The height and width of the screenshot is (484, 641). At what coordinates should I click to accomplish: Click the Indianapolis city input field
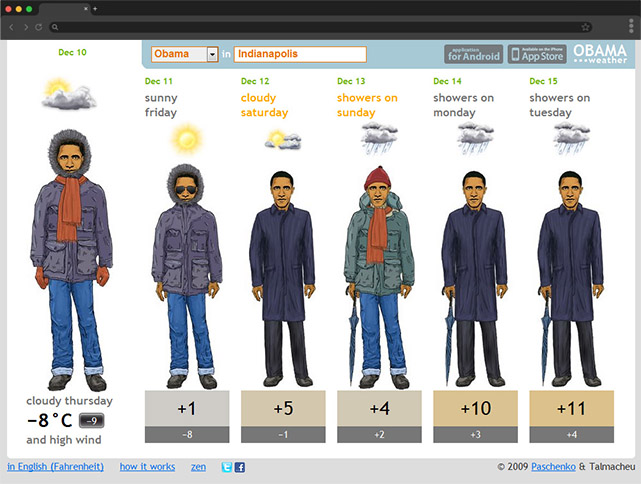(x=300, y=54)
